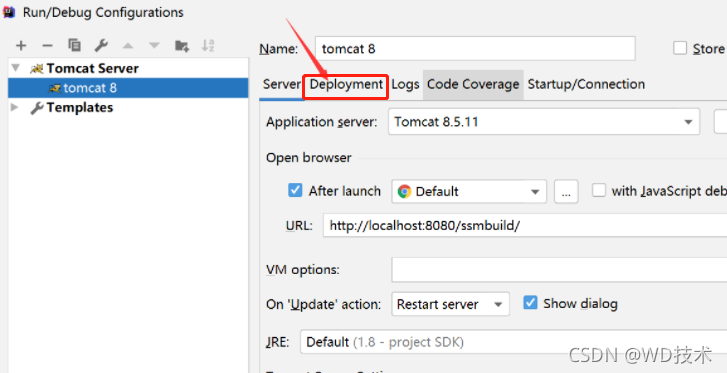Enable the with JavaScript debugger checkbox

pyautogui.click(x=599, y=190)
